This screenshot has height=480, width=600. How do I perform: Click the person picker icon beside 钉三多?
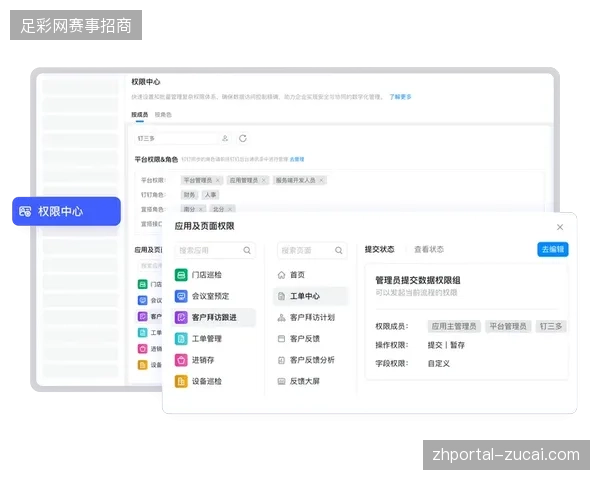[x=225, y=138]
